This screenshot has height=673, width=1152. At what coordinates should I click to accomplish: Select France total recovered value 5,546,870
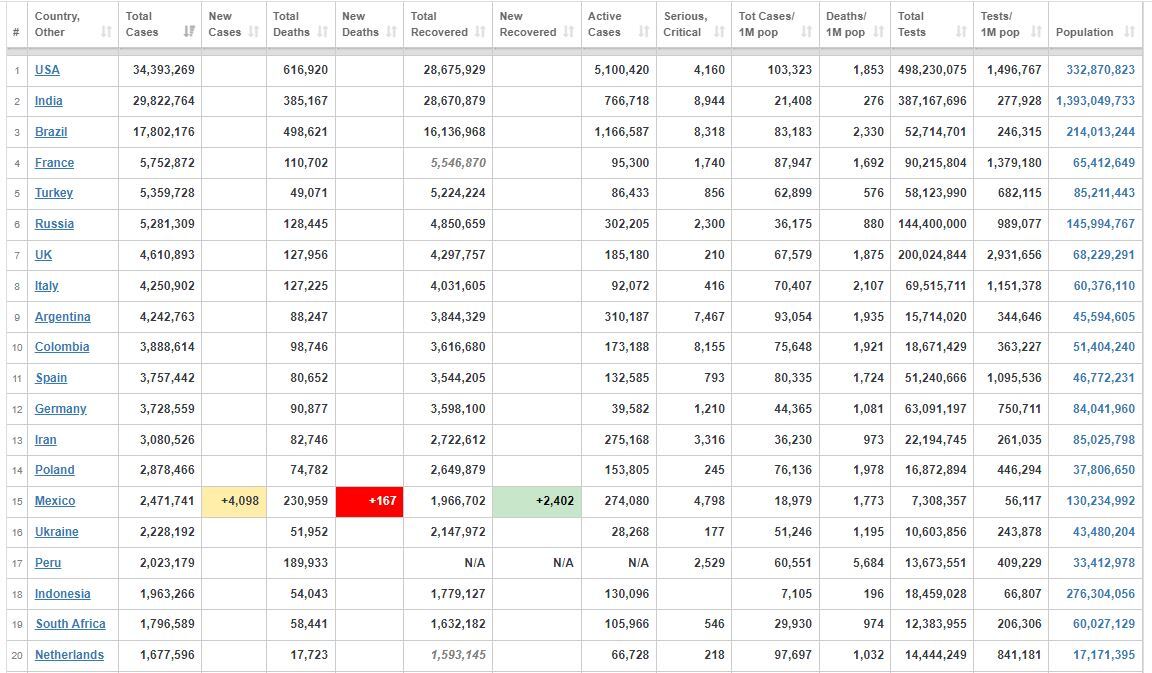458,162
